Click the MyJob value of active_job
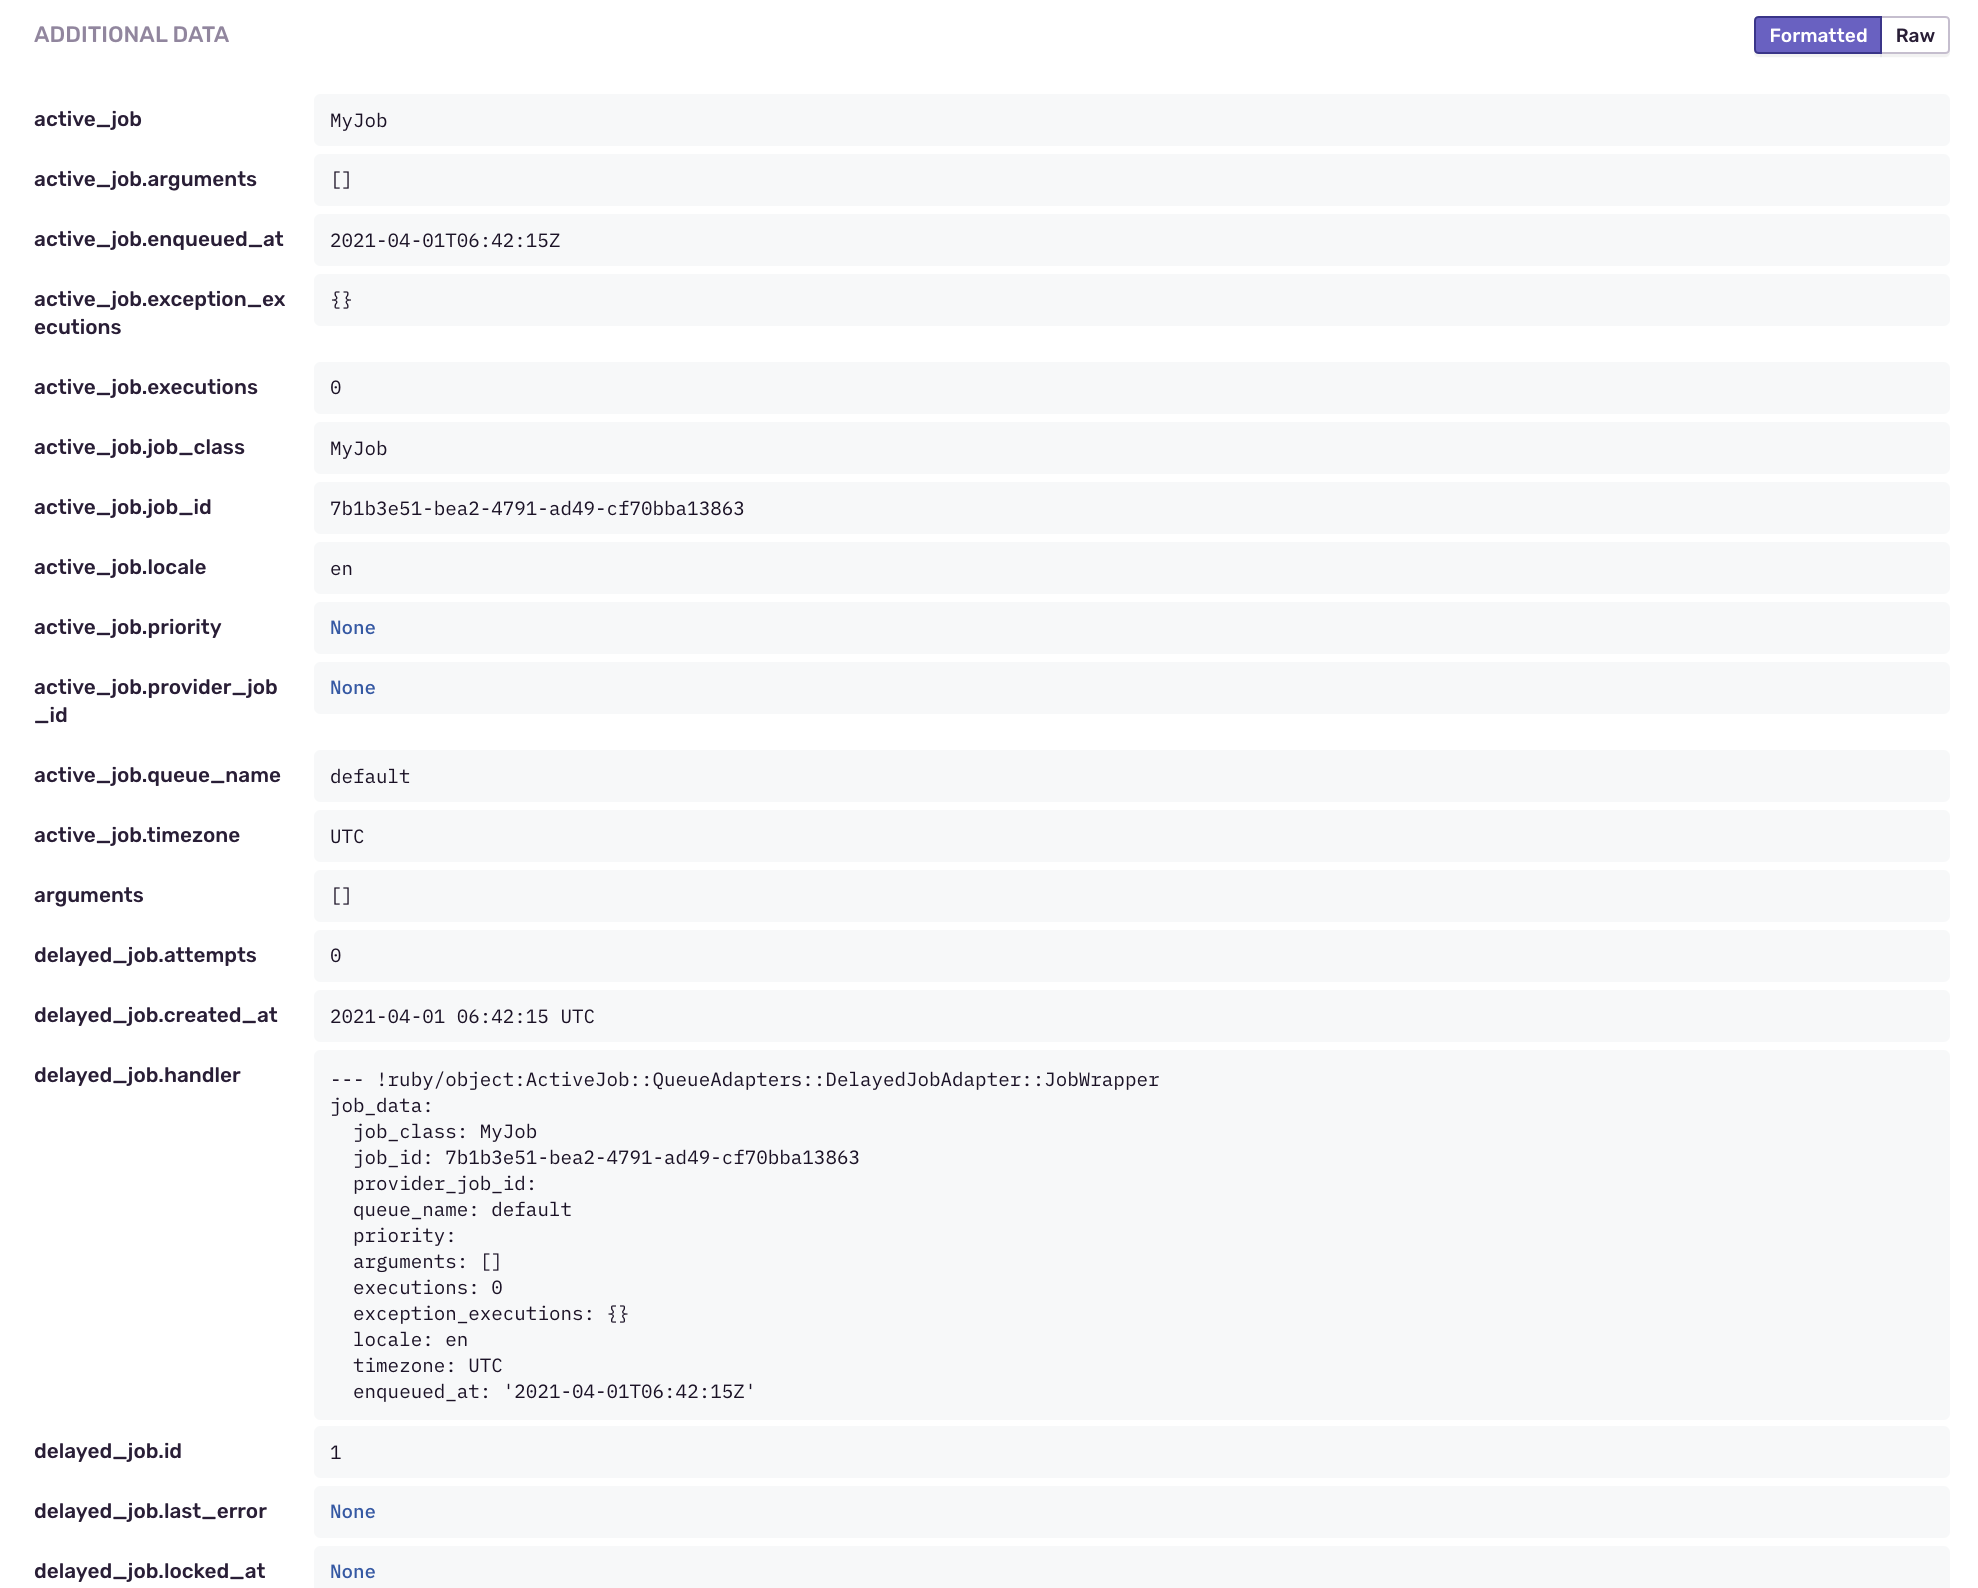This screenshot has width=1978, height=1588. (358, 120)
